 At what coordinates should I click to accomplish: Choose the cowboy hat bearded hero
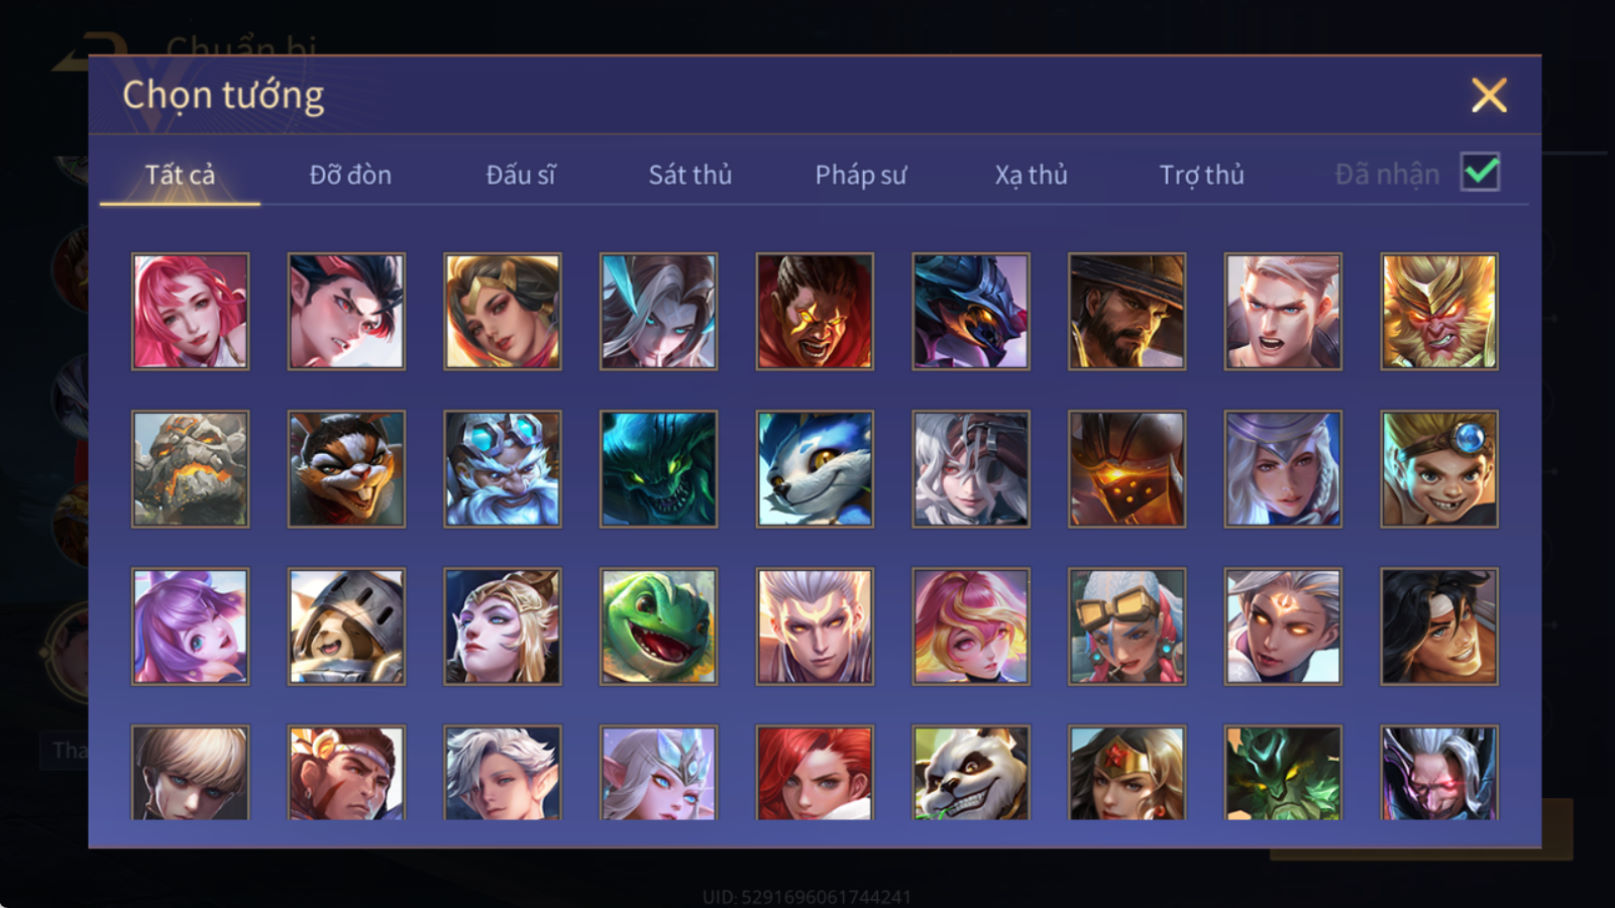click(x=1127, y=311)
